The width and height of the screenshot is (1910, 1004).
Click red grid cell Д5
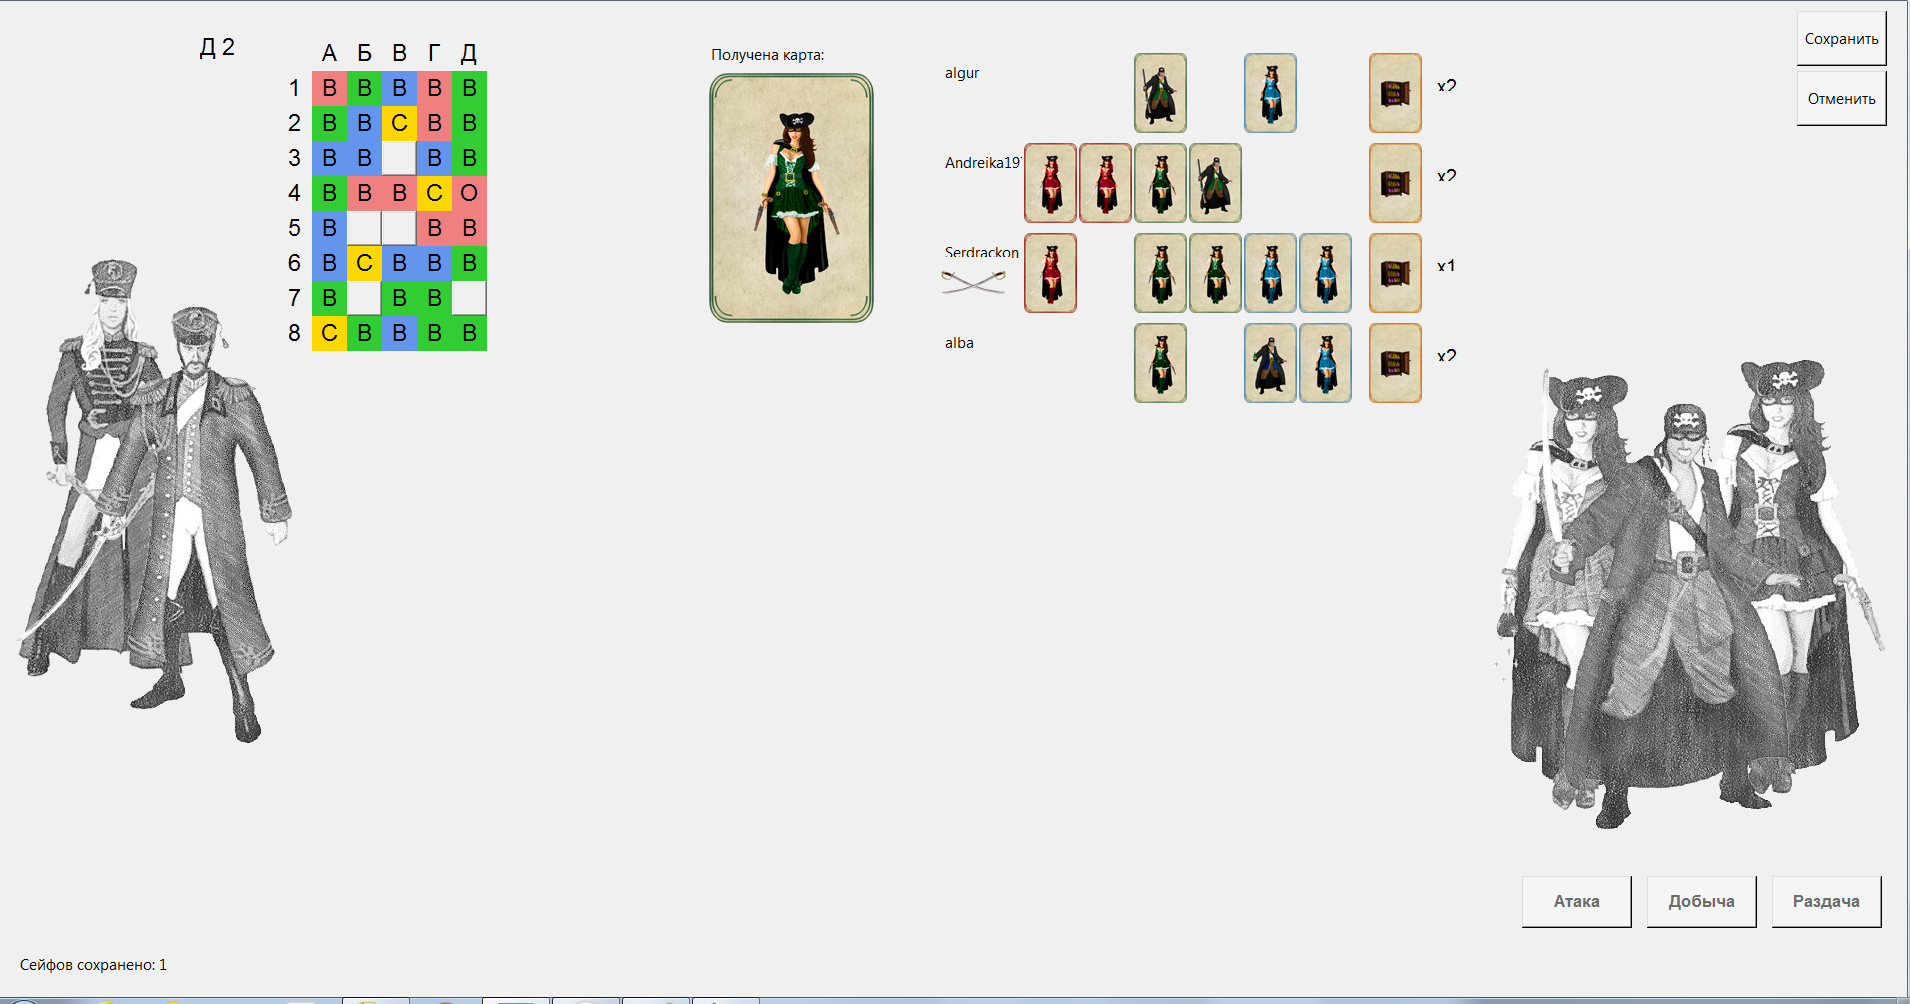click(469, 228)
